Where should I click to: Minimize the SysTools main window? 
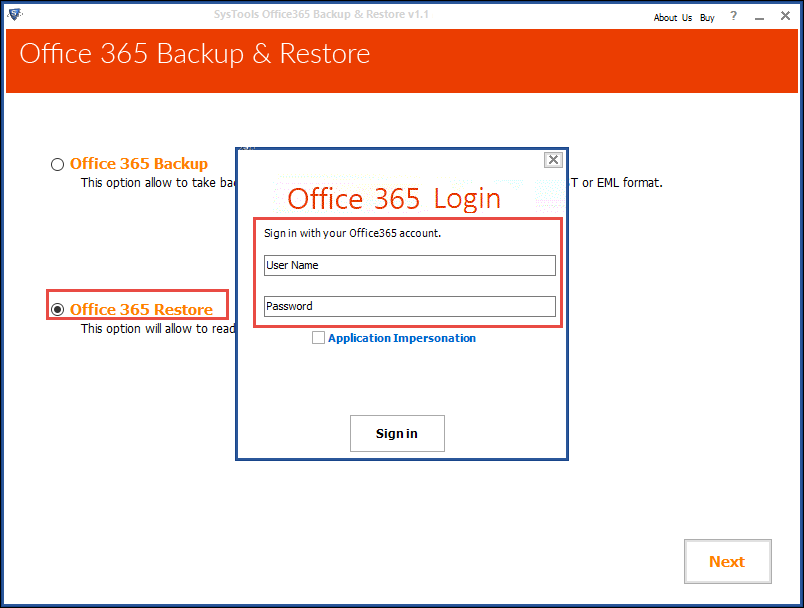(759, 17)
